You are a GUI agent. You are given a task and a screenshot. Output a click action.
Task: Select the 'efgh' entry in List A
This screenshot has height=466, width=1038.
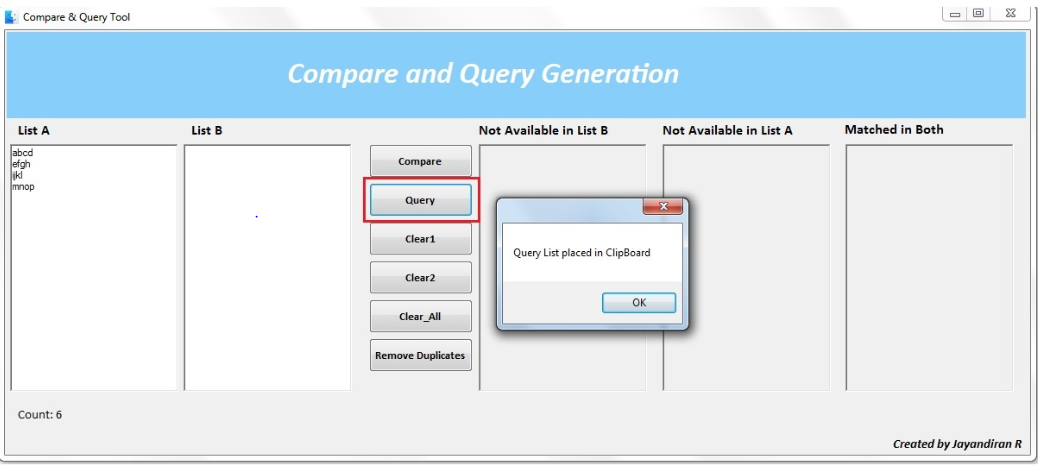(21, 164)
